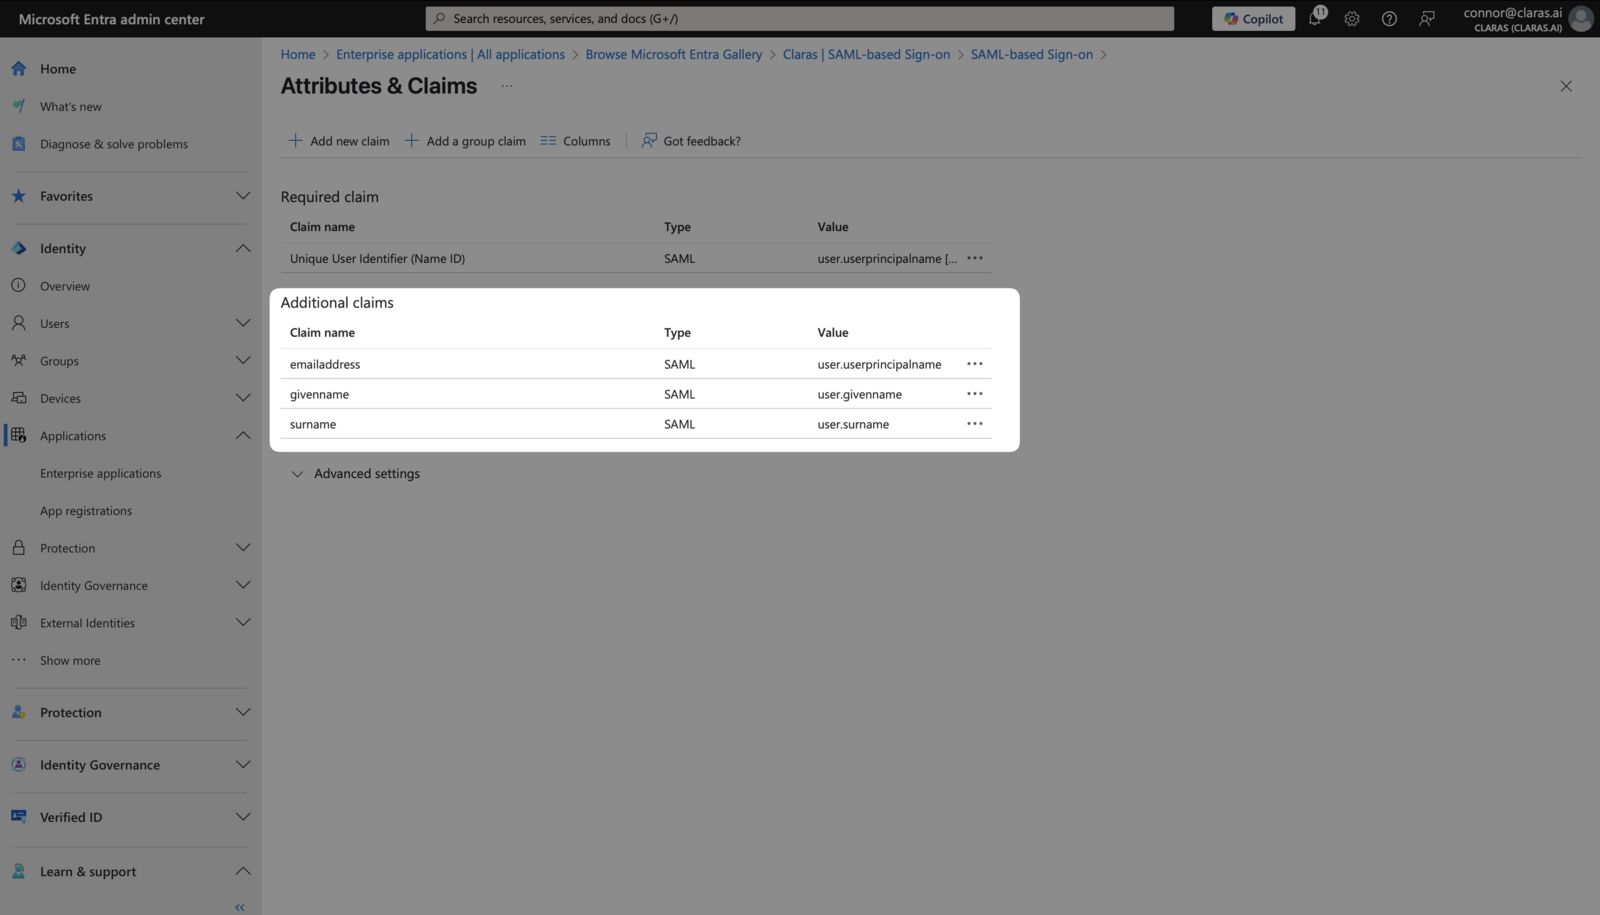Expand Advanced settings section

[x=355, y=474]
